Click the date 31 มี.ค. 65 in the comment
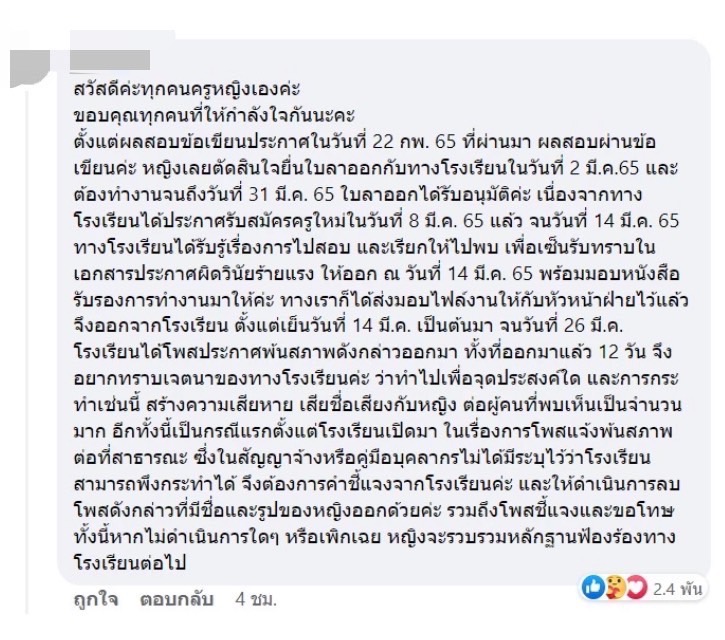 coord(291,194)
